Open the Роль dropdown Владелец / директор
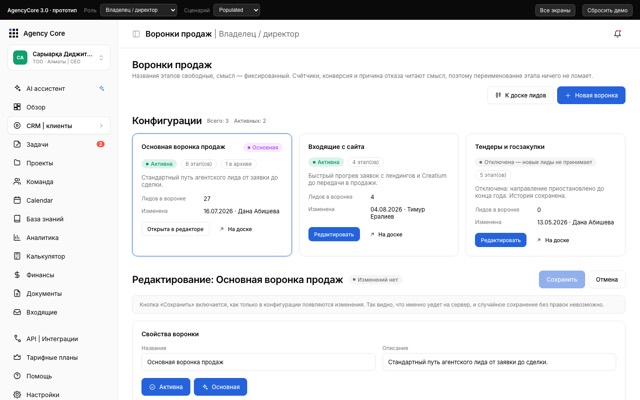This screenshot has height=400, width=640. (139, 10)
